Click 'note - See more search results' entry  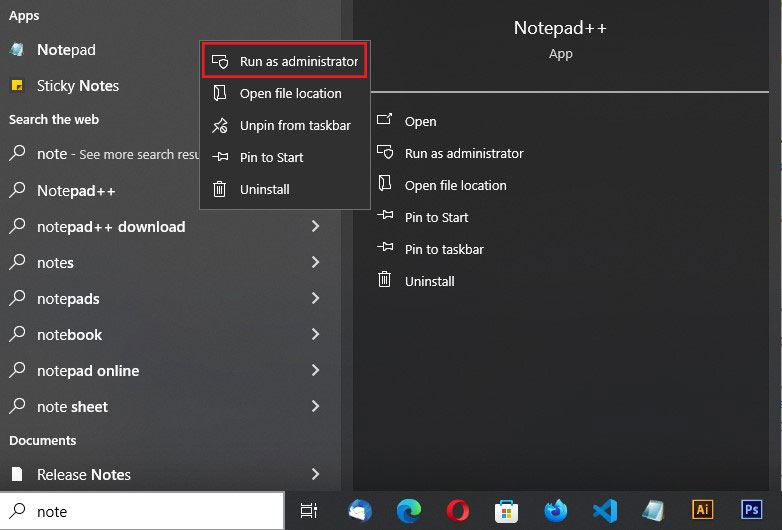100,154
